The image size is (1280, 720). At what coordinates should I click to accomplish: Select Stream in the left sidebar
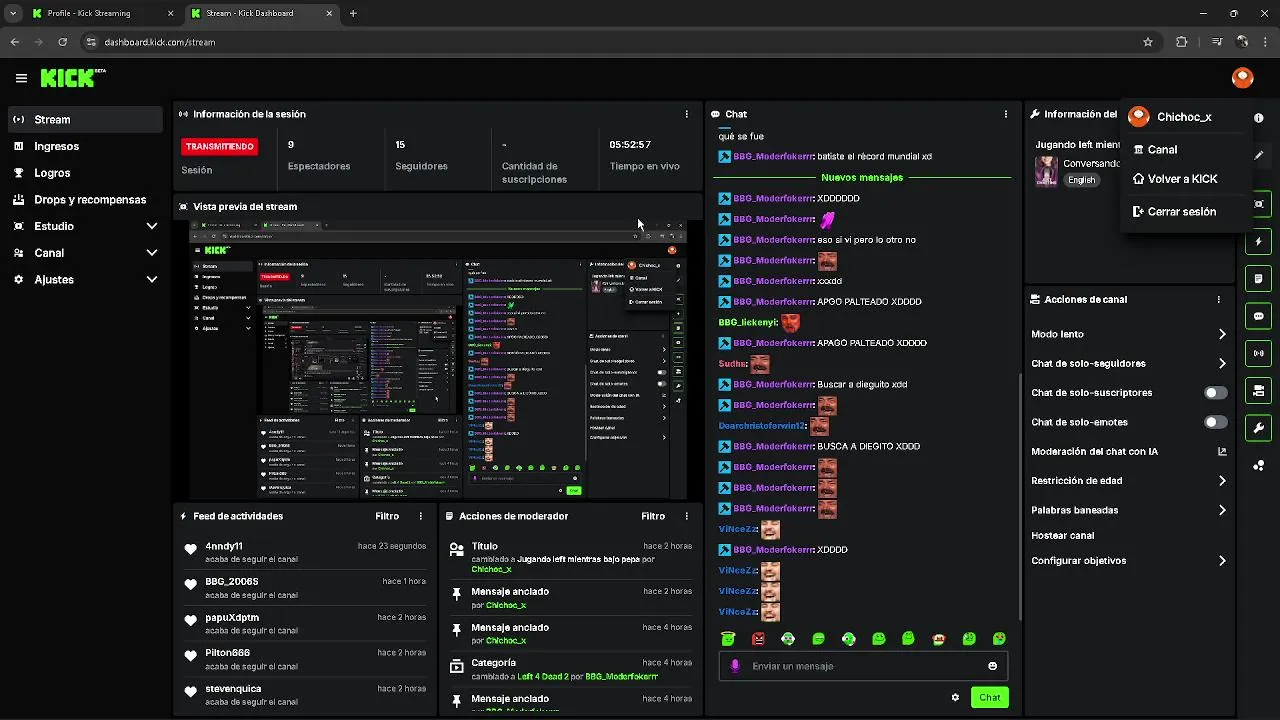[x=84, y=119]
